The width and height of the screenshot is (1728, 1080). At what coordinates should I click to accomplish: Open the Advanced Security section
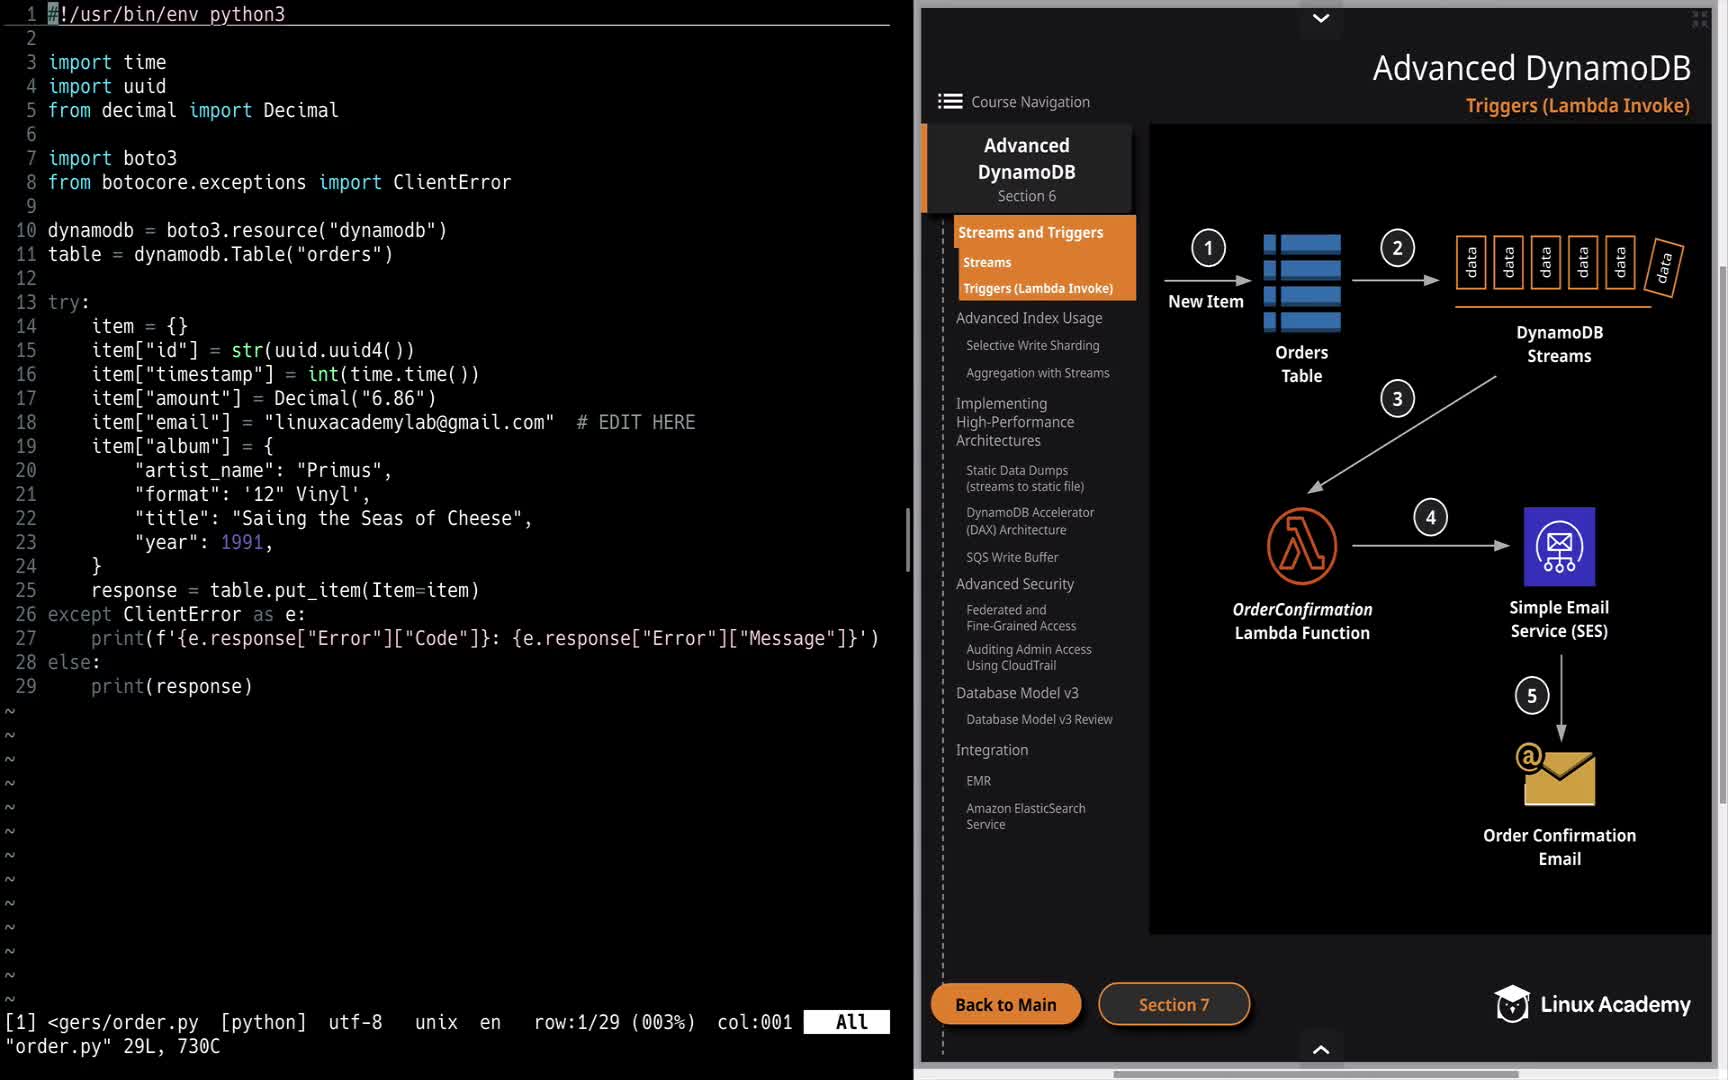pos(1015,584)
